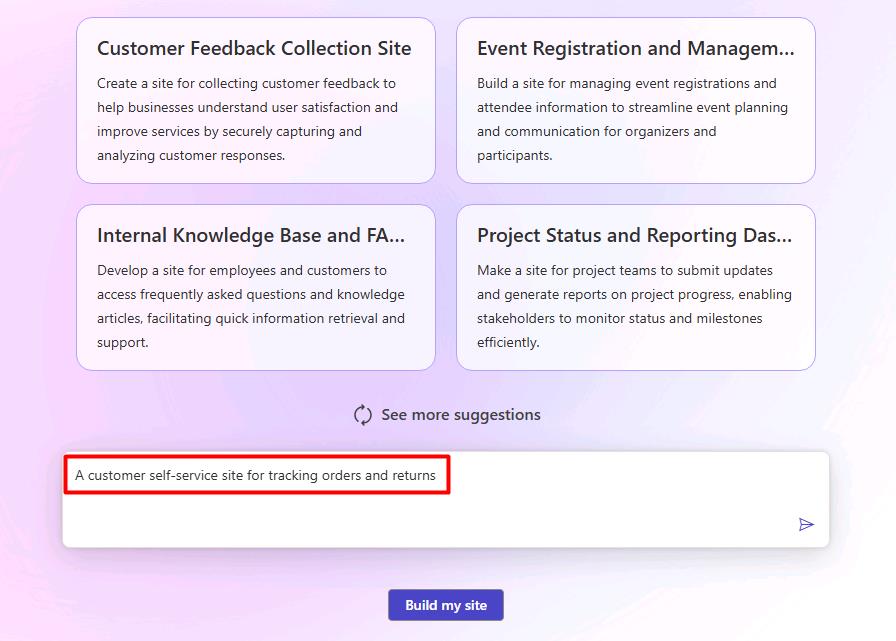Click the refresh icon beside See more suggestions
The image size is (896, 641).
(x=363, y=415)
